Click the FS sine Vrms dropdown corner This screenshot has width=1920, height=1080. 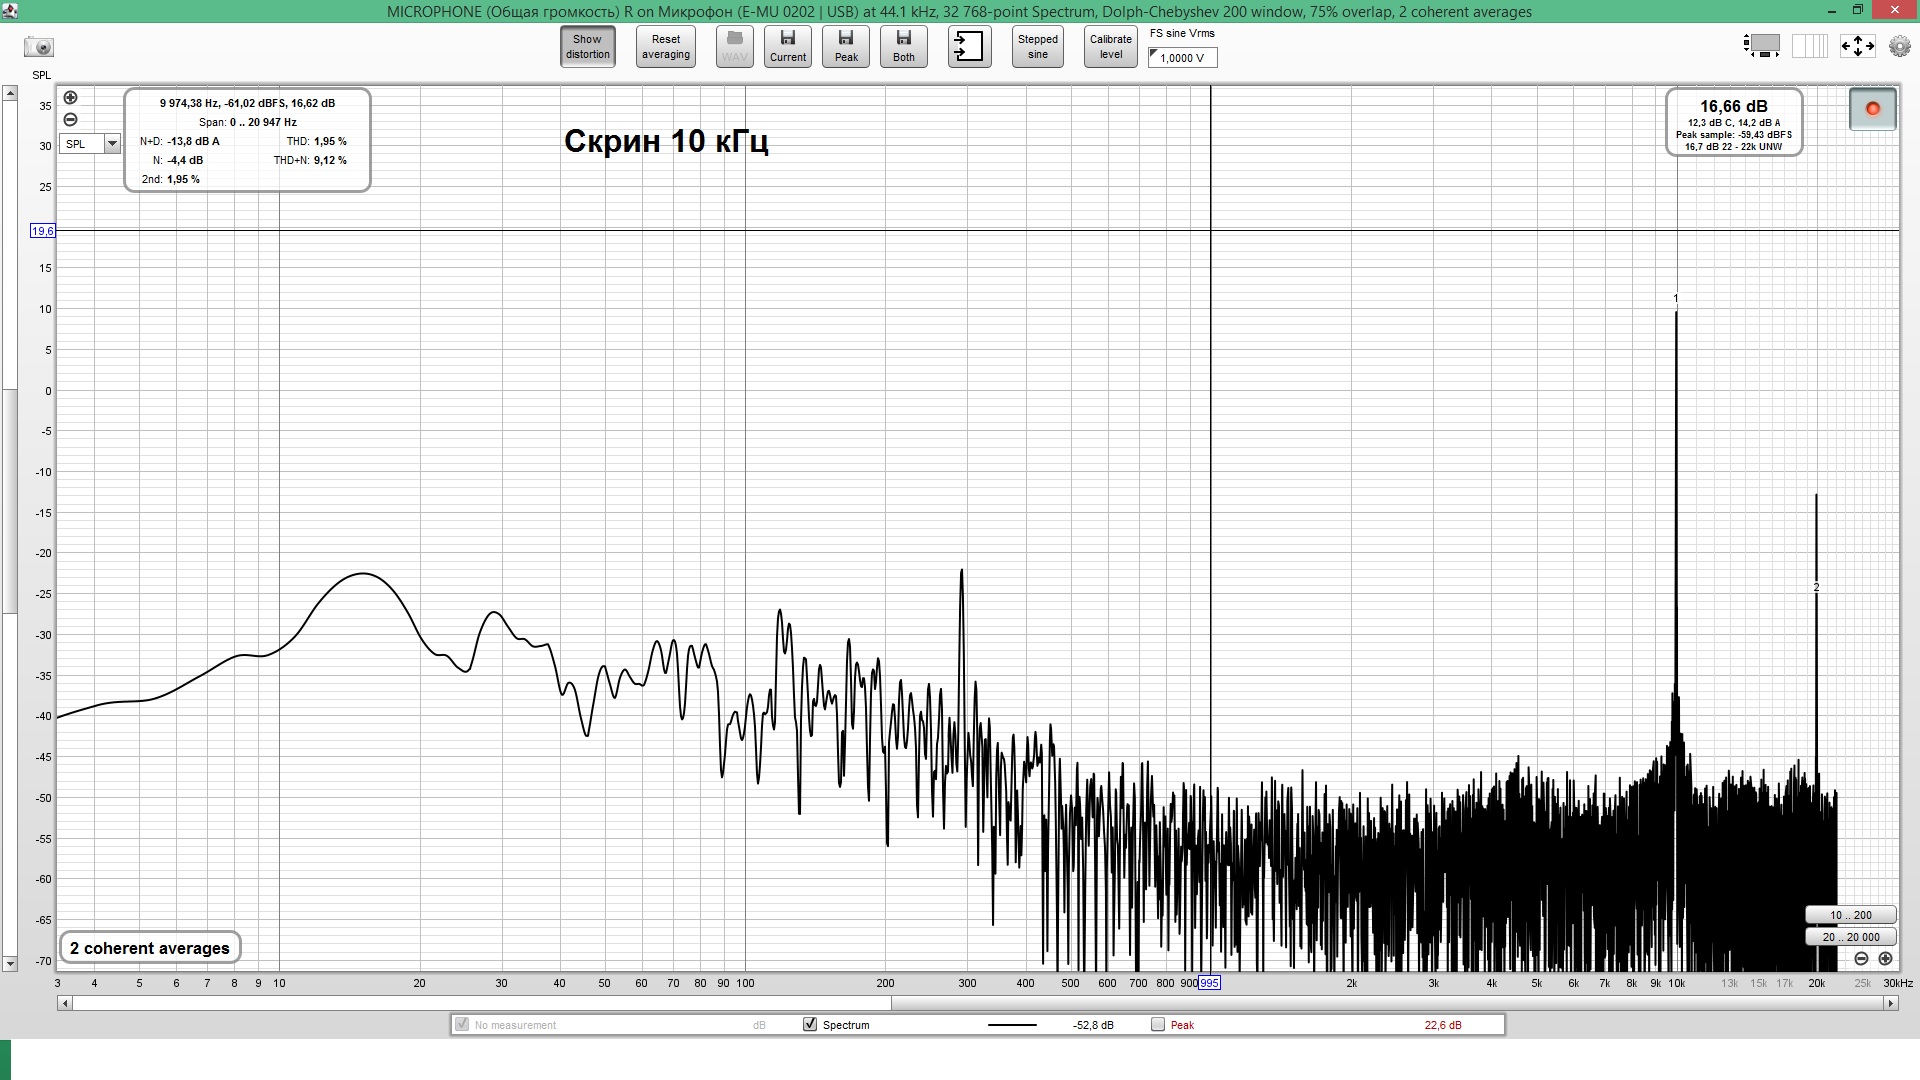pos(1153,54)
